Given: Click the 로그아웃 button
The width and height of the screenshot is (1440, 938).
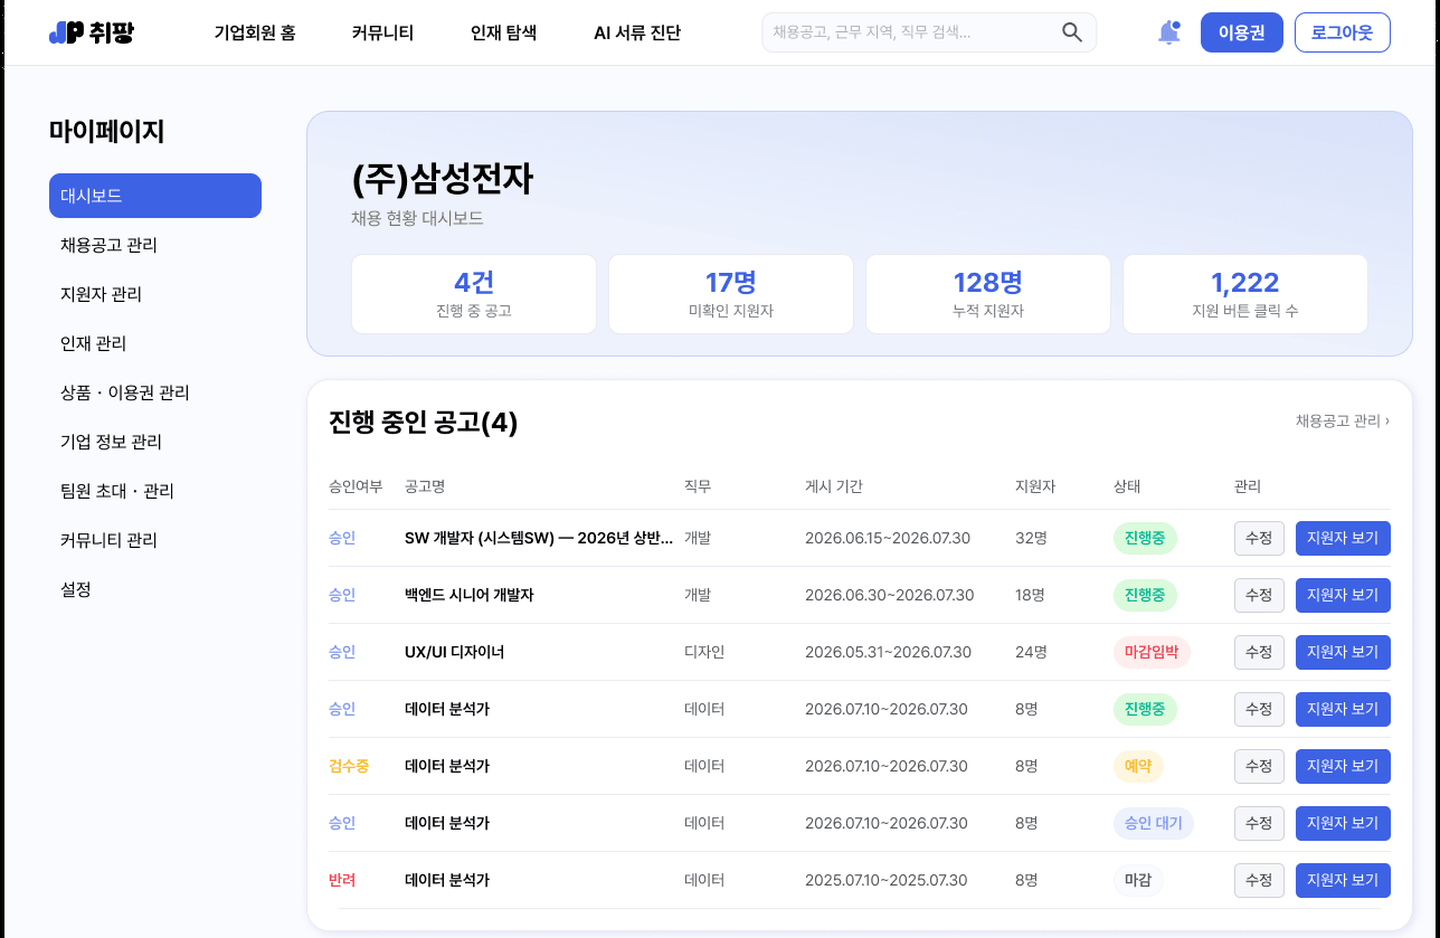Looking at the screenshot, I should click(x=1342, y=33).
